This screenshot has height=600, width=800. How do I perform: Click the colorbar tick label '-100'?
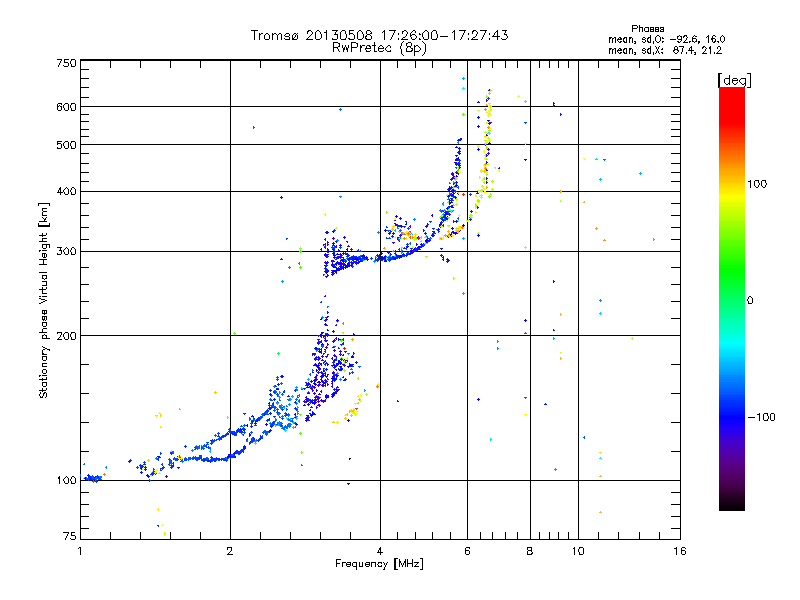pos(761,417)
